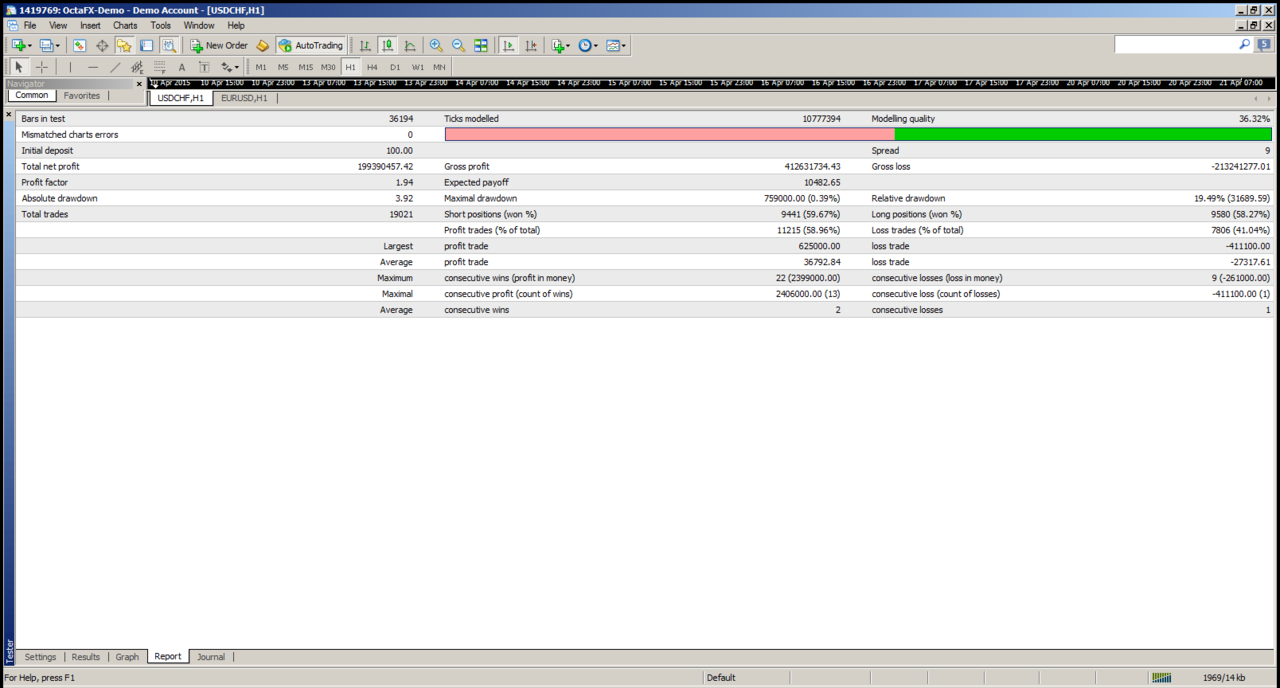1280x688 pixels.
Task: Zoom in on the chart
Action: tap(436, 45)
